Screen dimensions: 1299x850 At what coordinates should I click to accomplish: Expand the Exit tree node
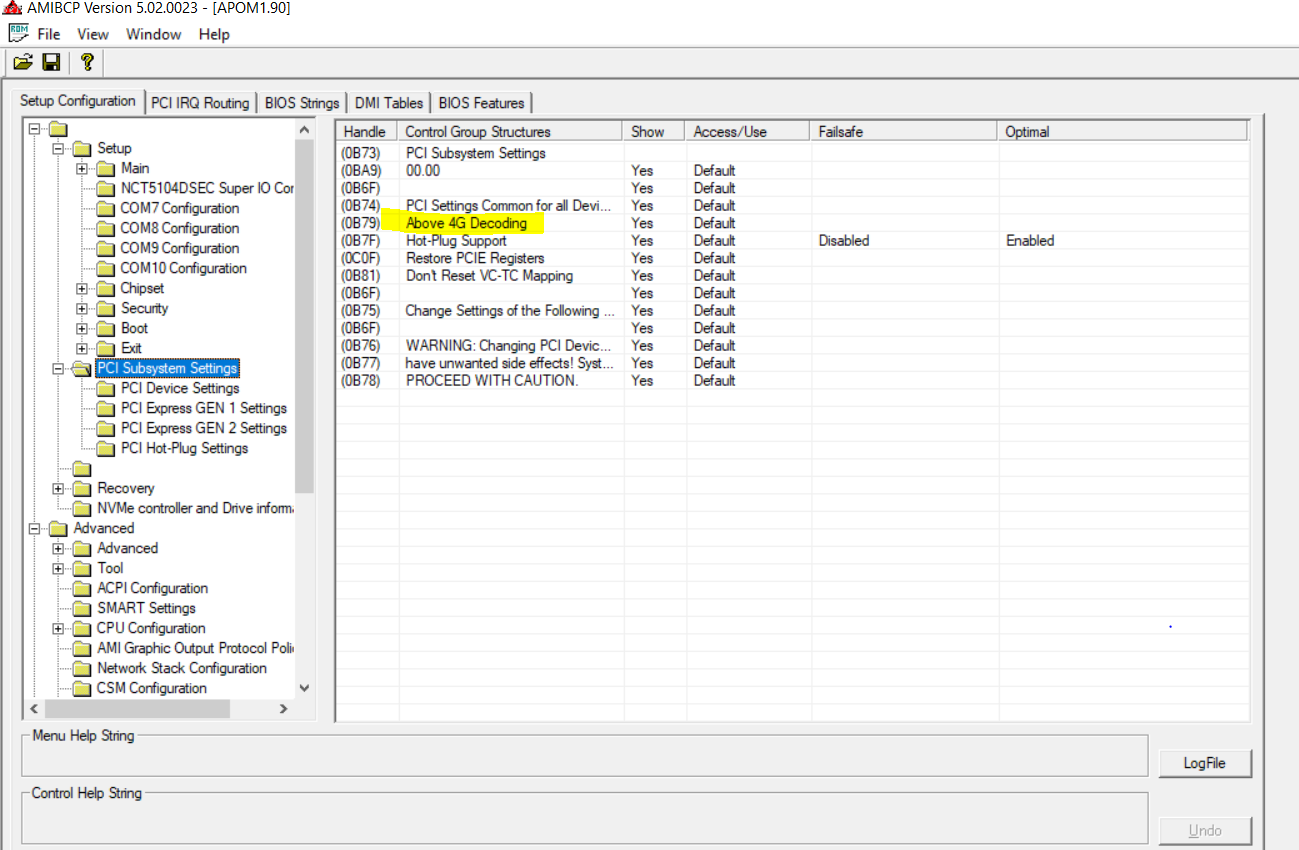82,348
